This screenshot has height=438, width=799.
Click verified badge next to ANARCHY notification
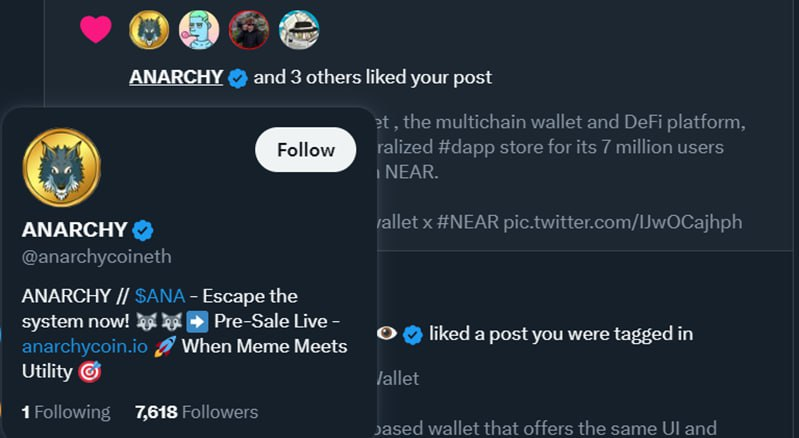238,78
